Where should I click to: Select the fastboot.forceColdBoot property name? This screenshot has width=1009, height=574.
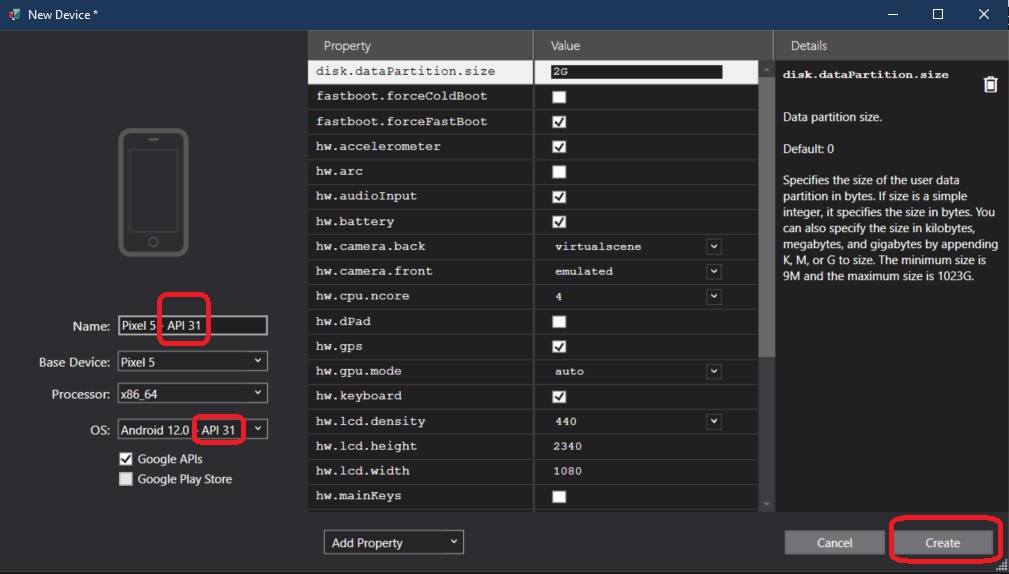(402, 97)
